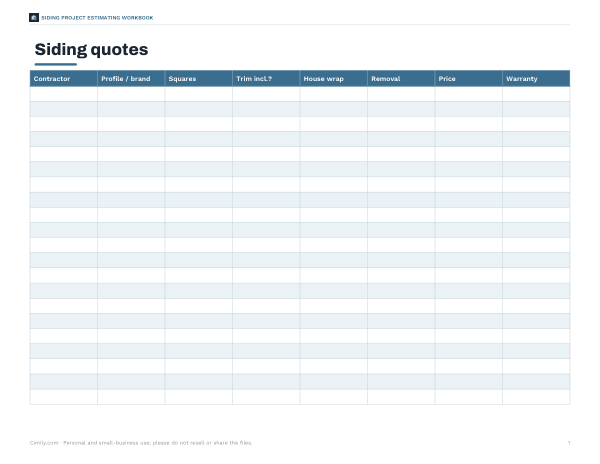Select the 'Removal' column header

point(401,79)
